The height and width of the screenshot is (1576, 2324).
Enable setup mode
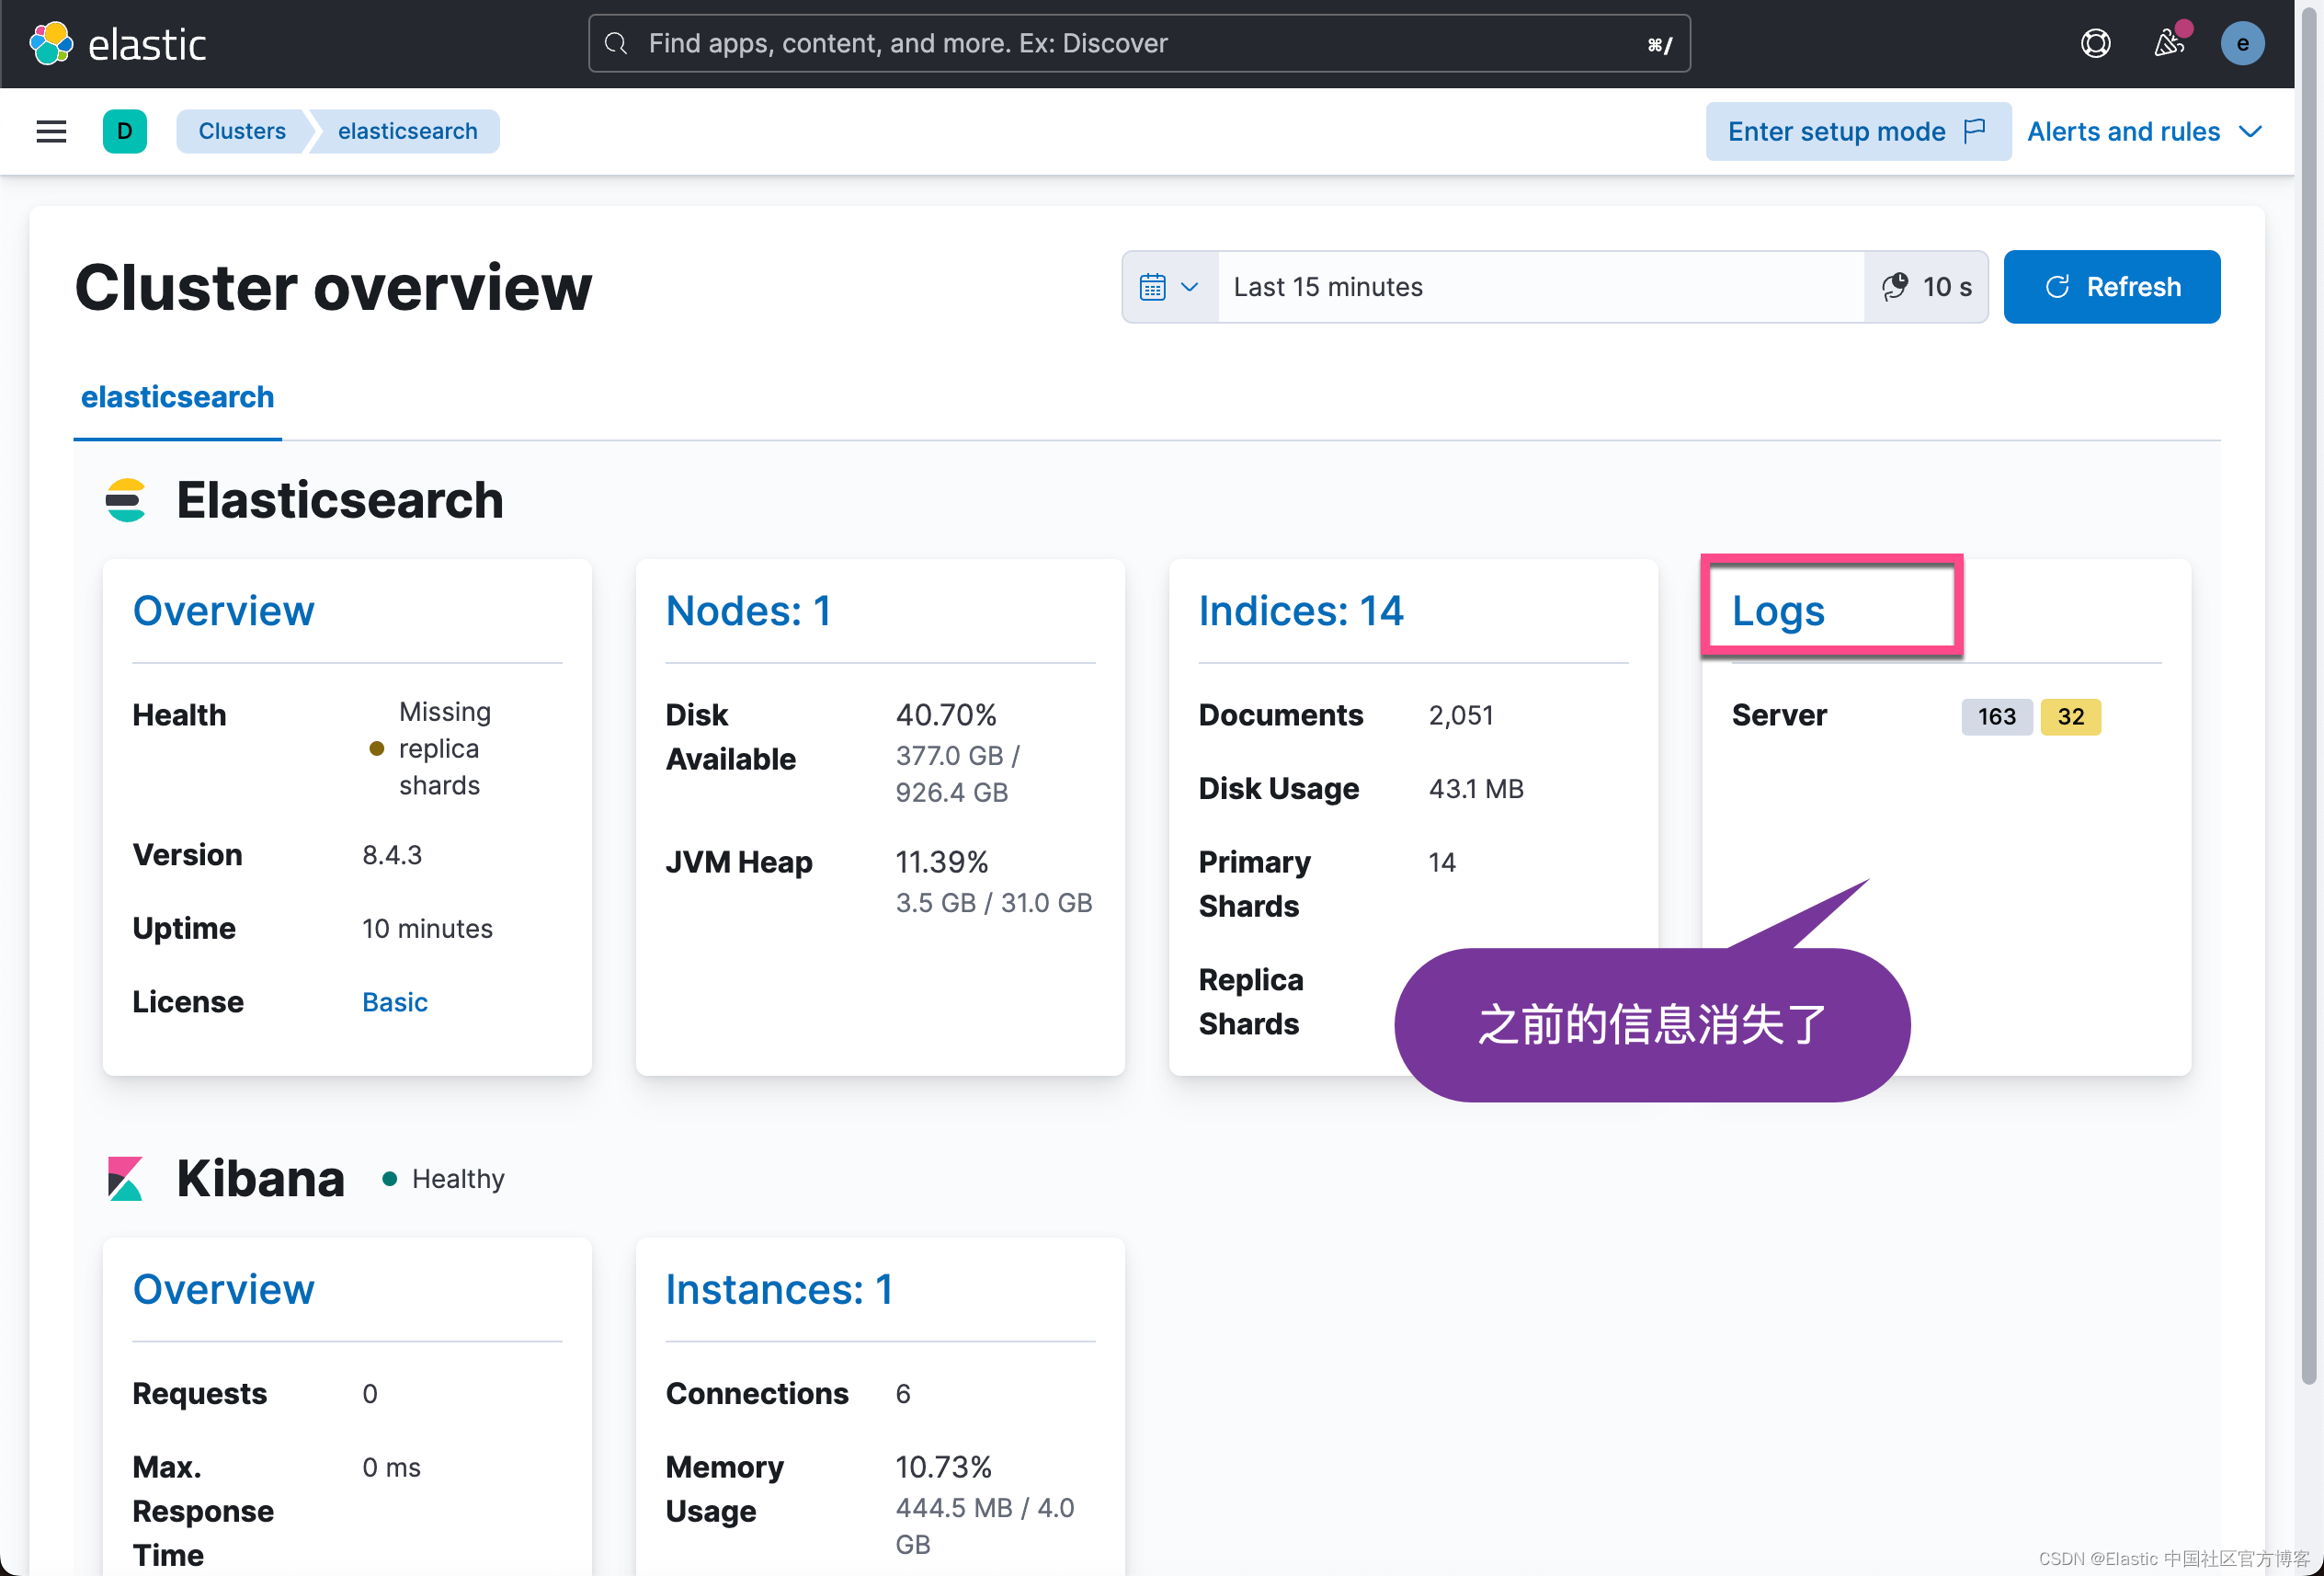[1857, 131]
